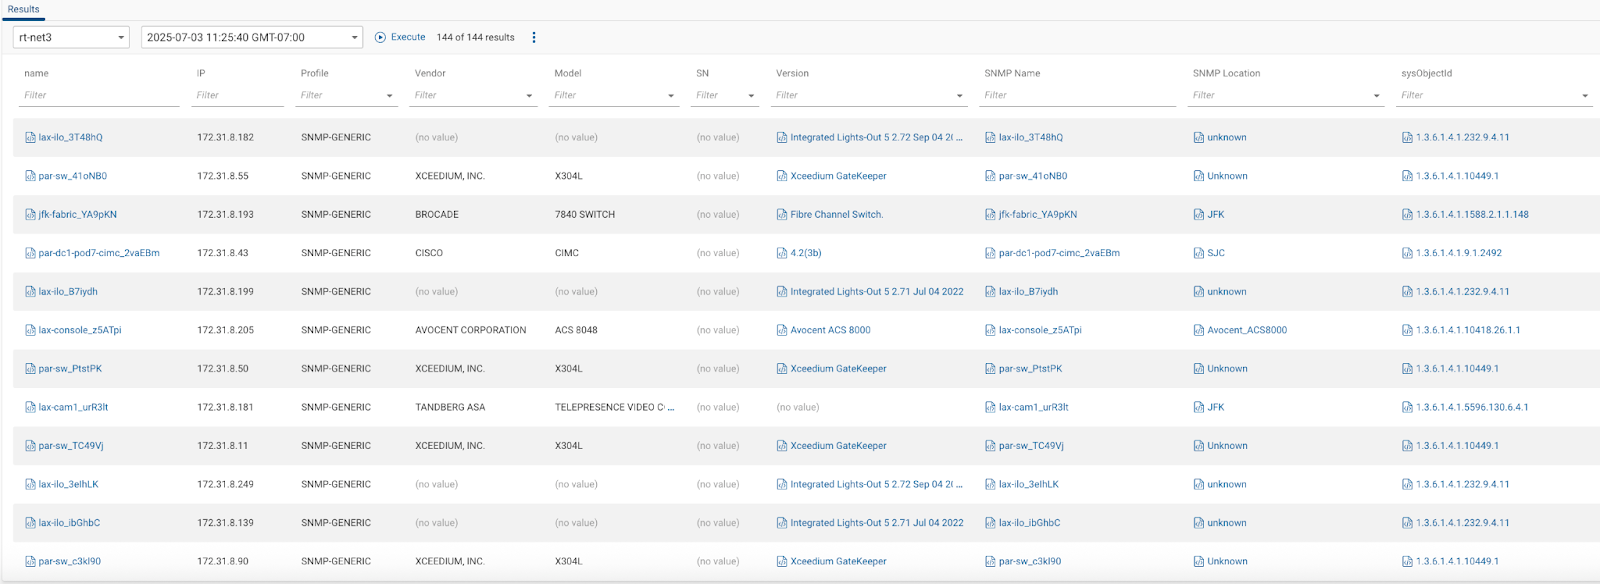The image size is (1600, 584).
Task: Click the SNMP Name filter field
Action: click(x=1078, y=96)
